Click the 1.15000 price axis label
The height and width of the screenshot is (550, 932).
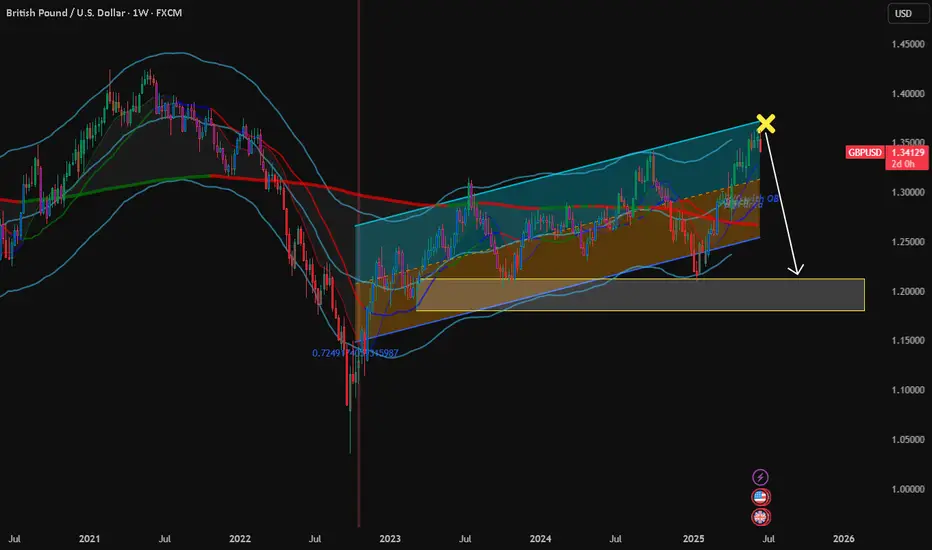click(x=908, y=341)
